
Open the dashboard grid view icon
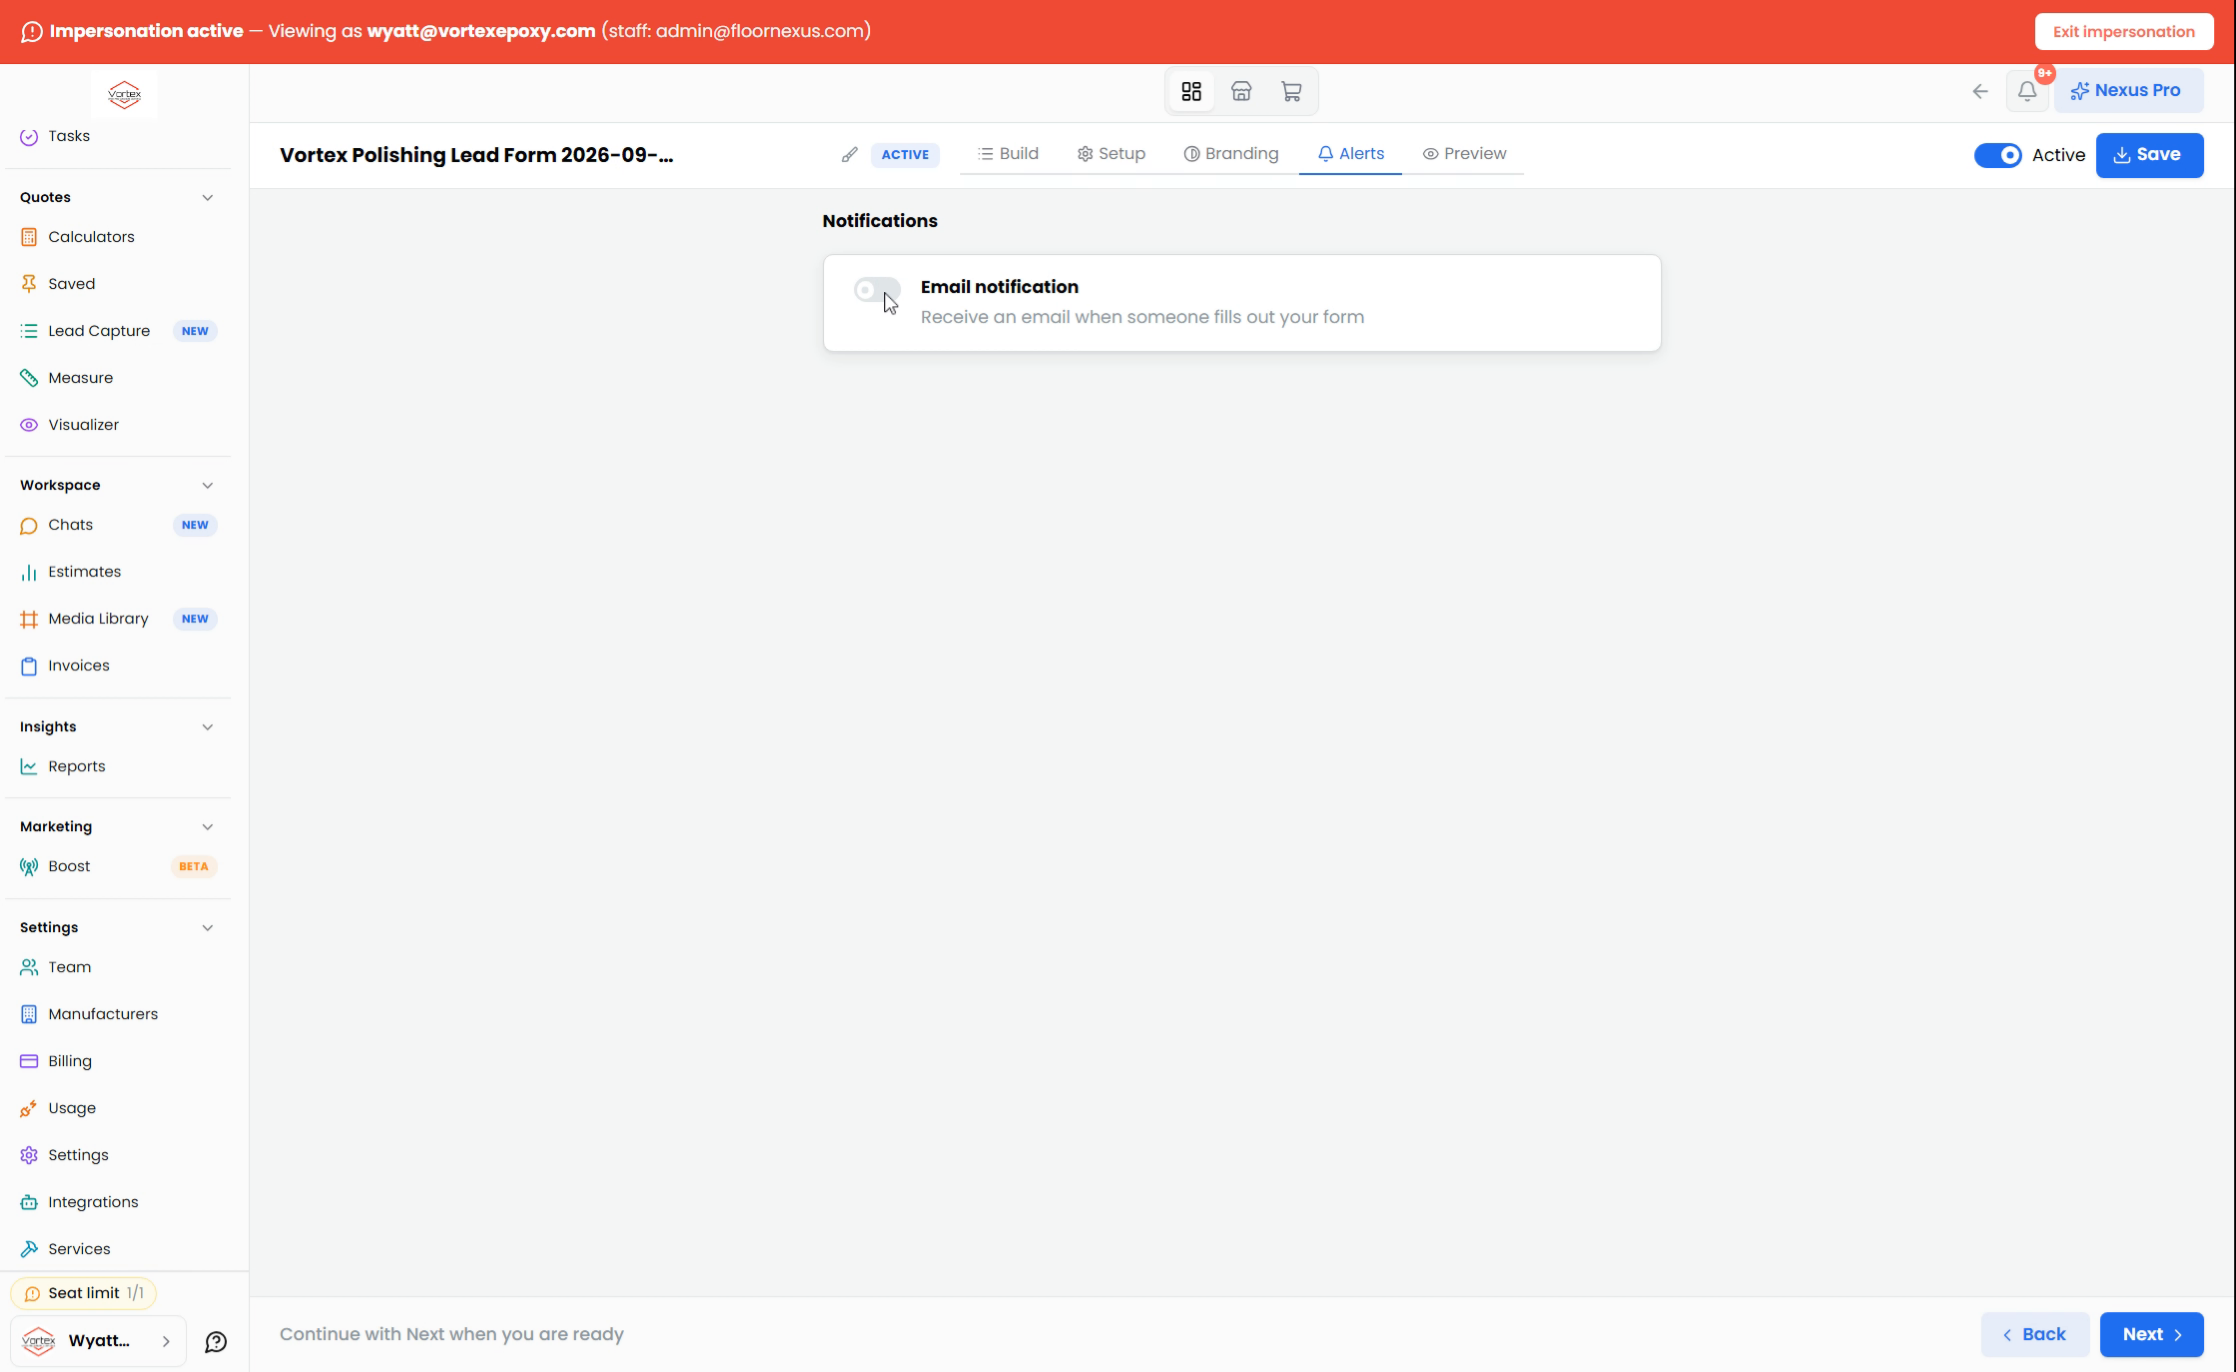(1191, 91)
